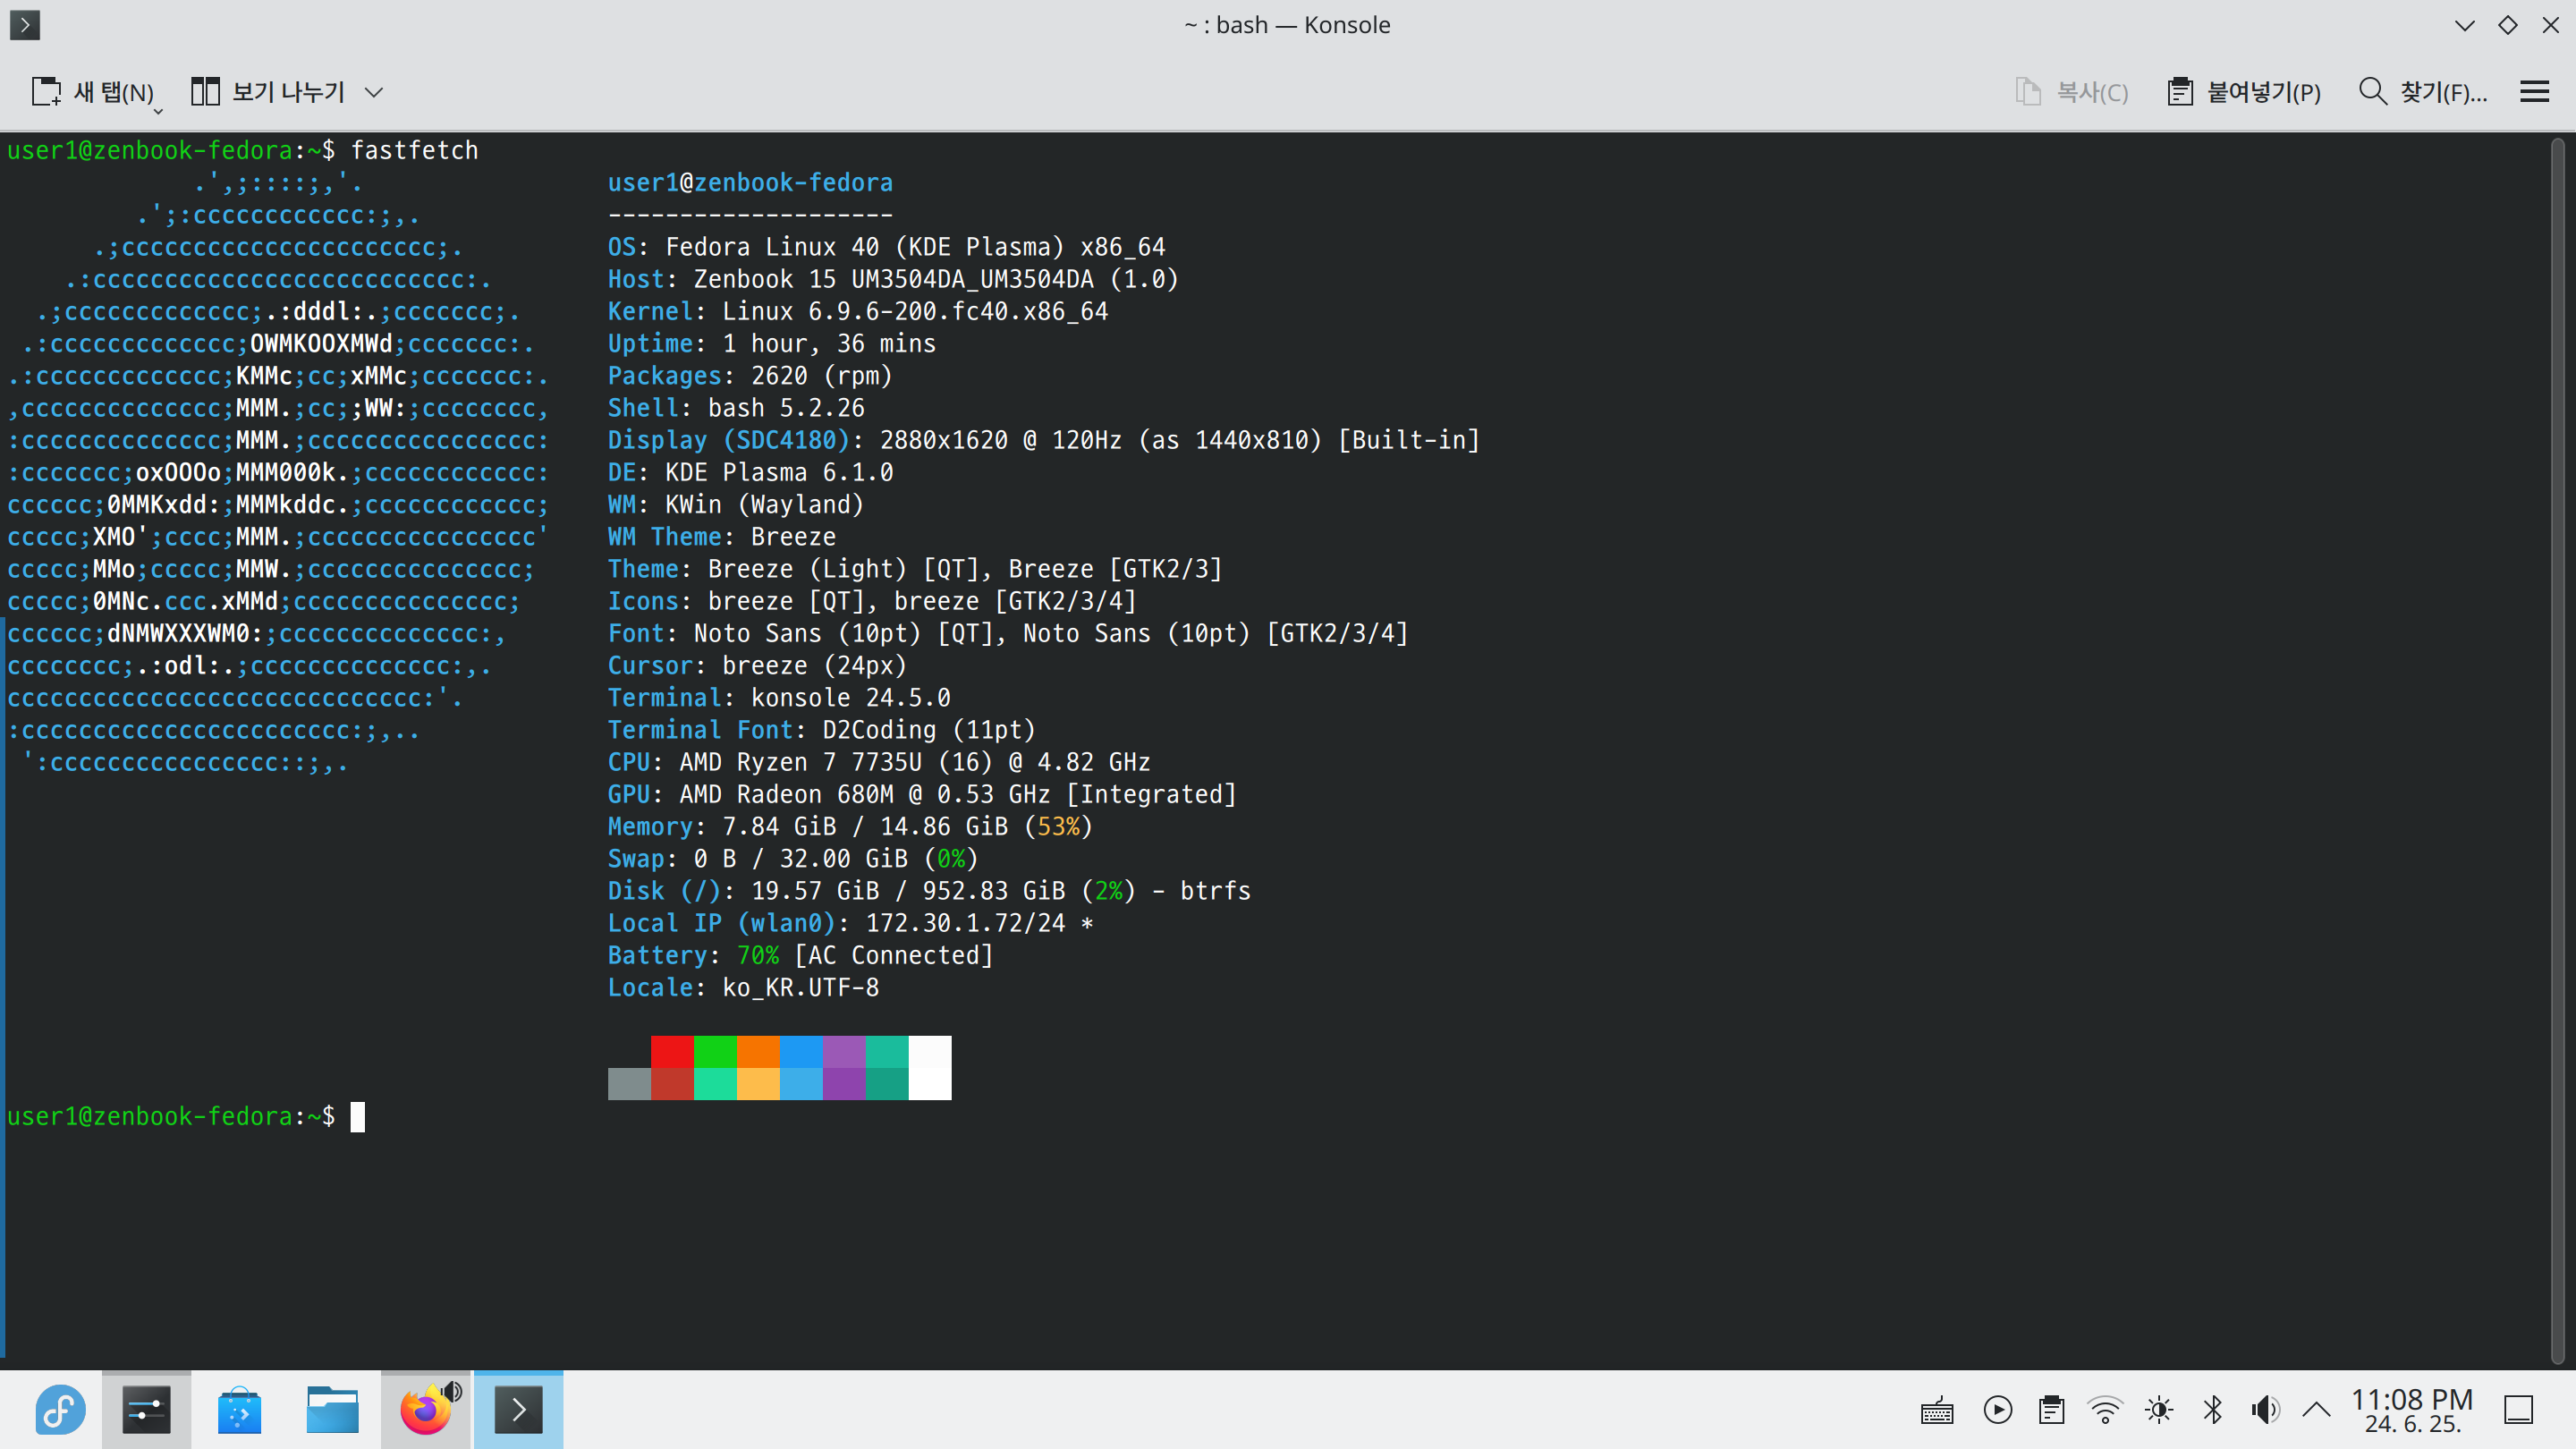The image size is (2576, 1449).
Task: Click the maximize diamond in titlebar
Action: click(2507, 25)
